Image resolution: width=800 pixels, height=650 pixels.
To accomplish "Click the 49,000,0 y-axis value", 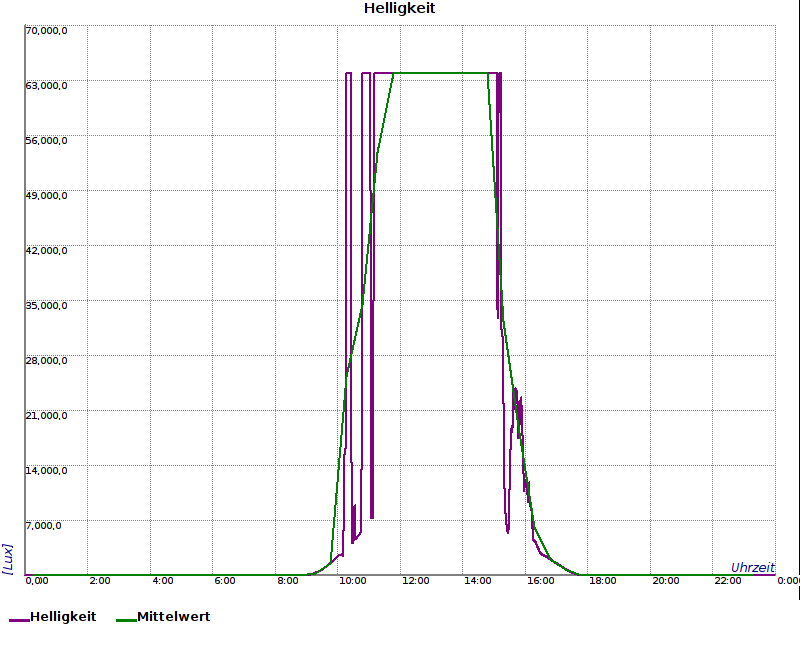I will click(46, 195).
